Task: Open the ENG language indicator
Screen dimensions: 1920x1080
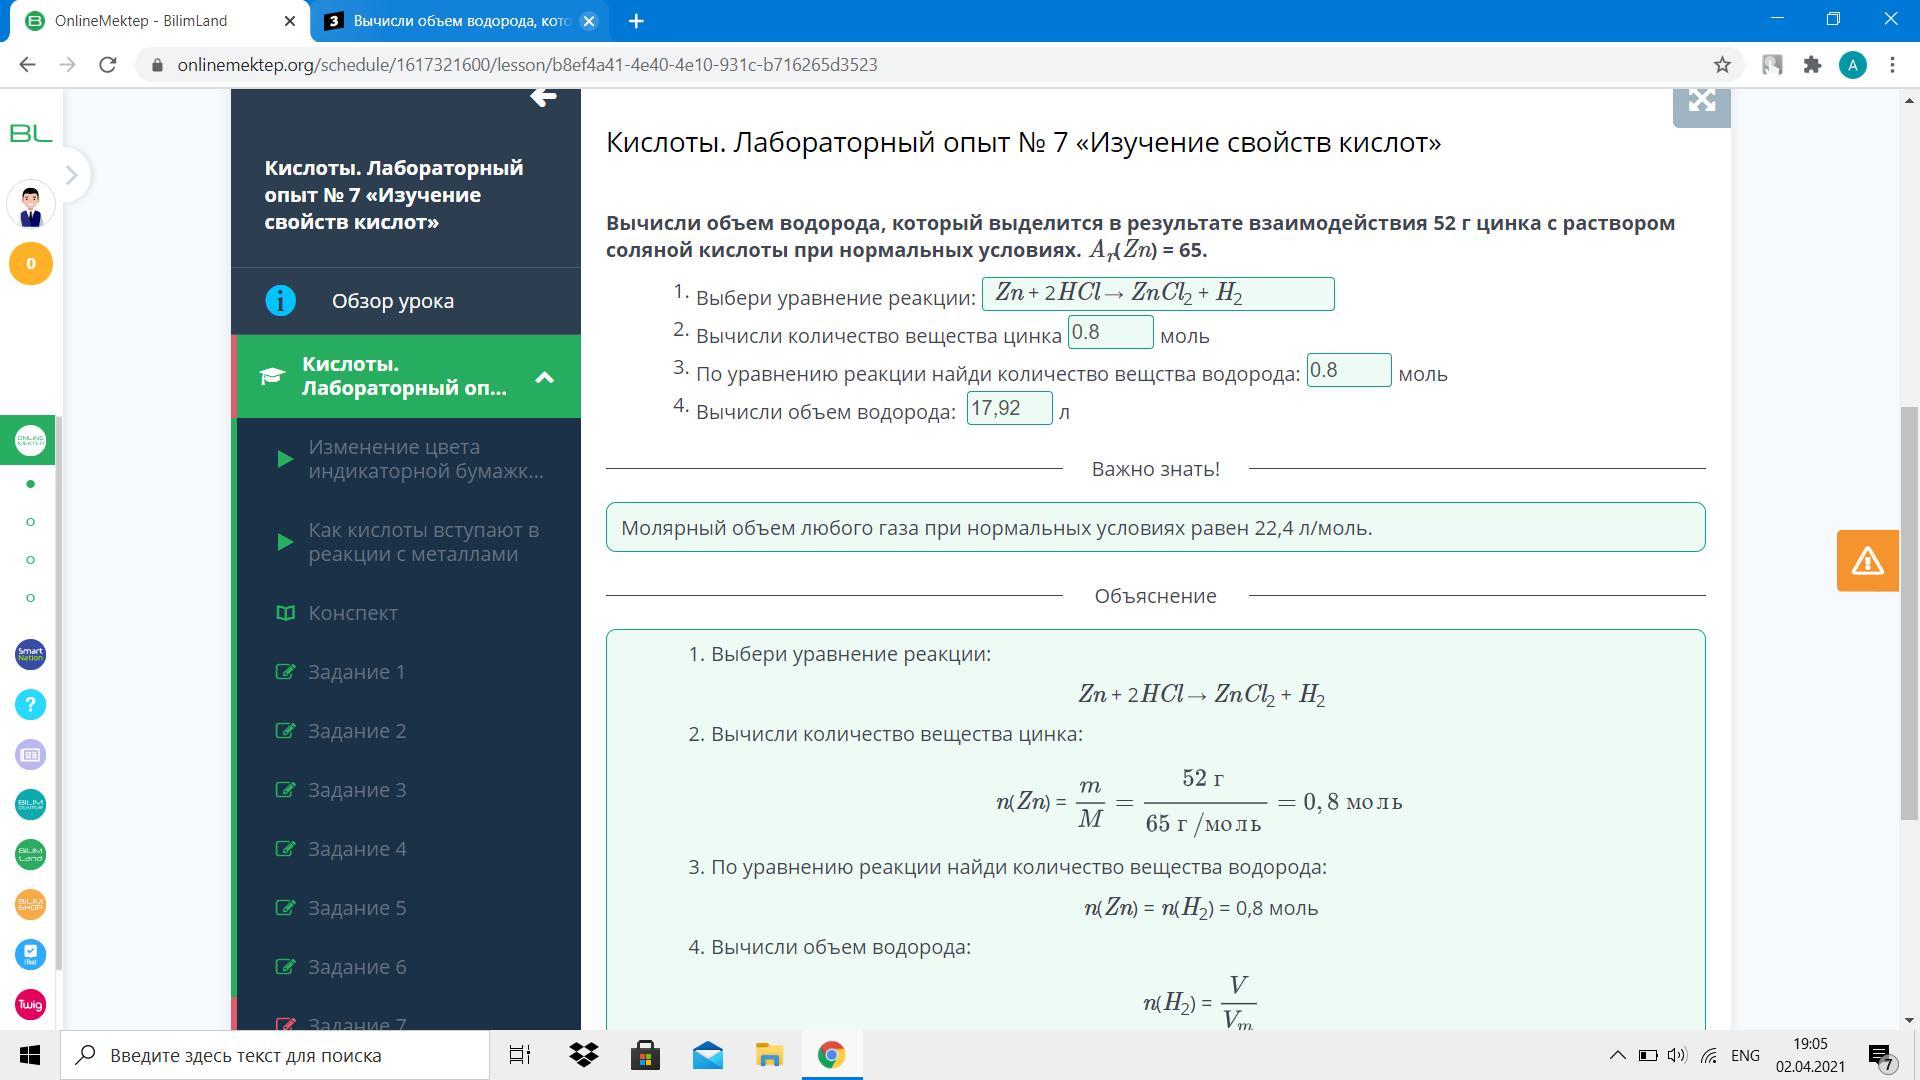Action: click(x=1745, y=1055)
